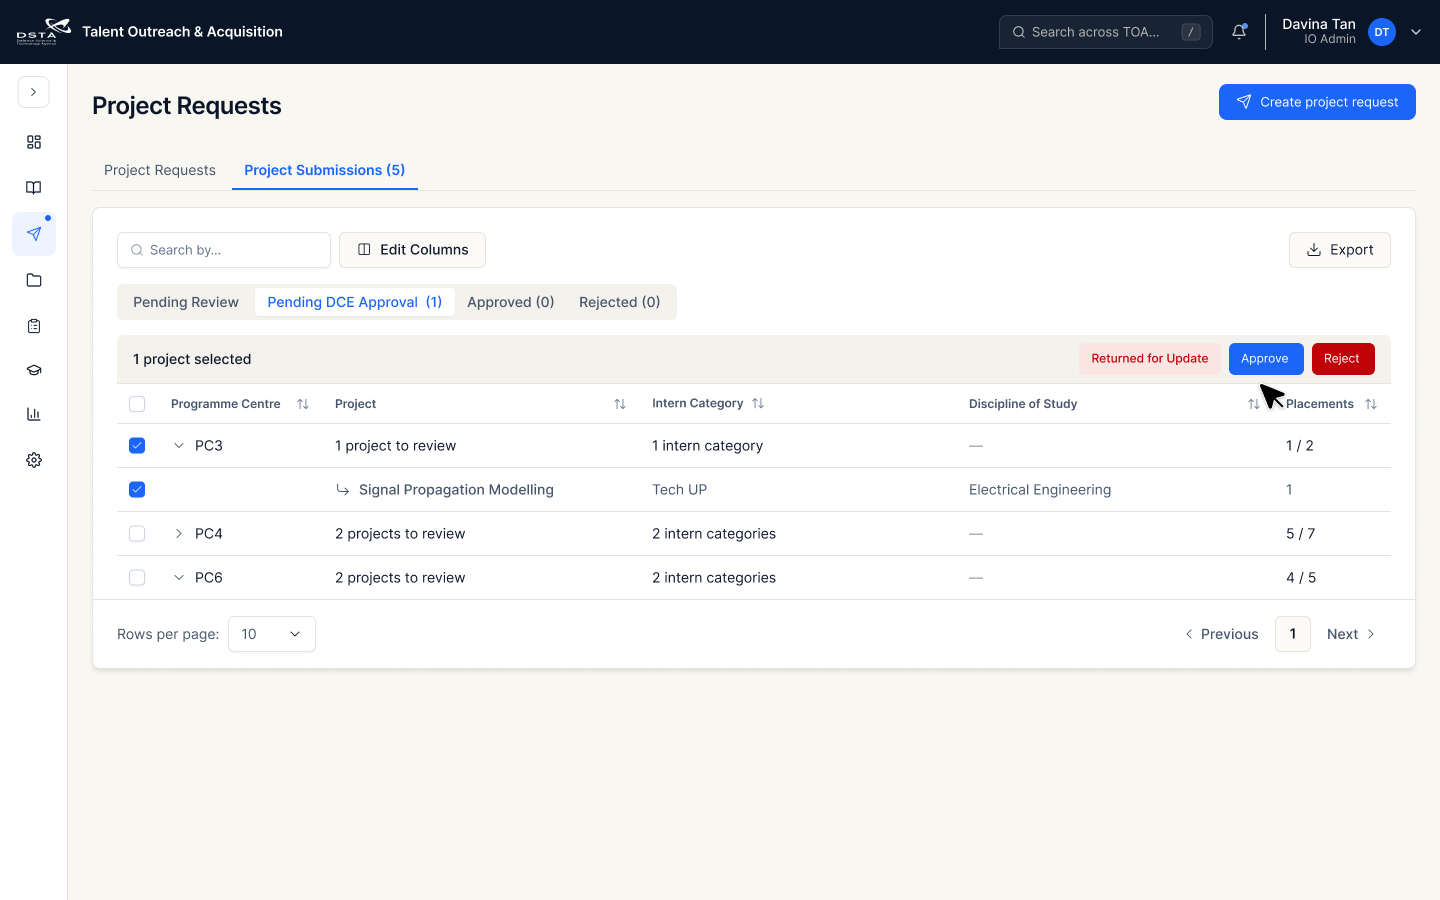This screenshot has width=1440, height=900.
Task: Select the paper plane icon in the sidebar
Action: click(x=34, y=234)
